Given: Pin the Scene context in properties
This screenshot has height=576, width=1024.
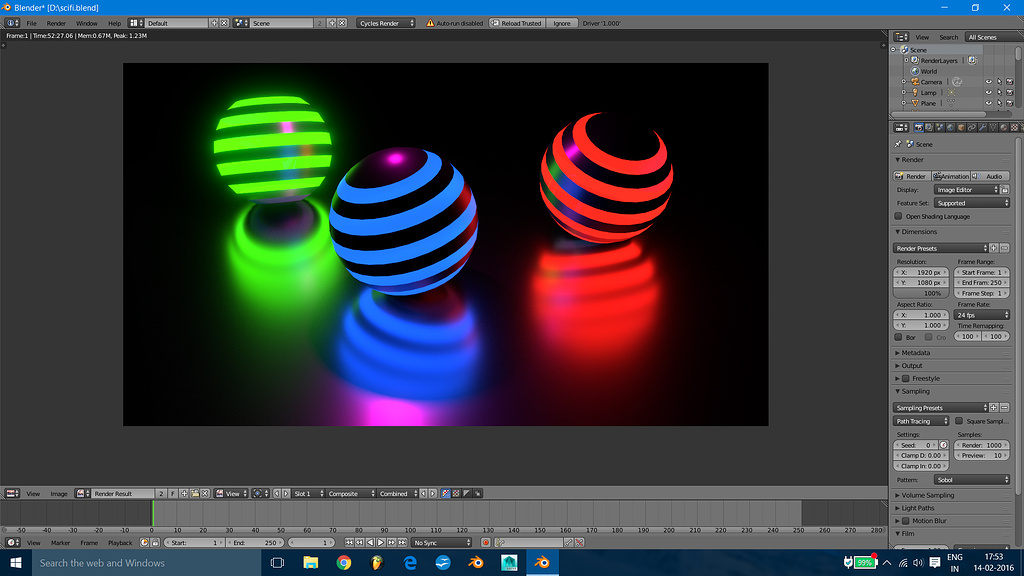Looking at the screenshot, I should click(x=898, y=144).
